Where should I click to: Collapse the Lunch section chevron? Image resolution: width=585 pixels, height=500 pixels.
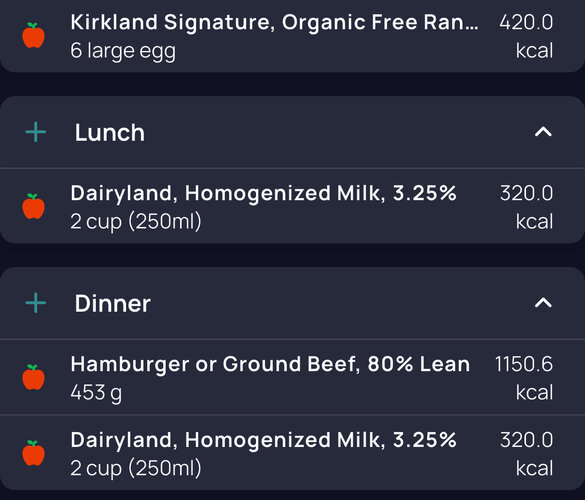click(543, 132)
